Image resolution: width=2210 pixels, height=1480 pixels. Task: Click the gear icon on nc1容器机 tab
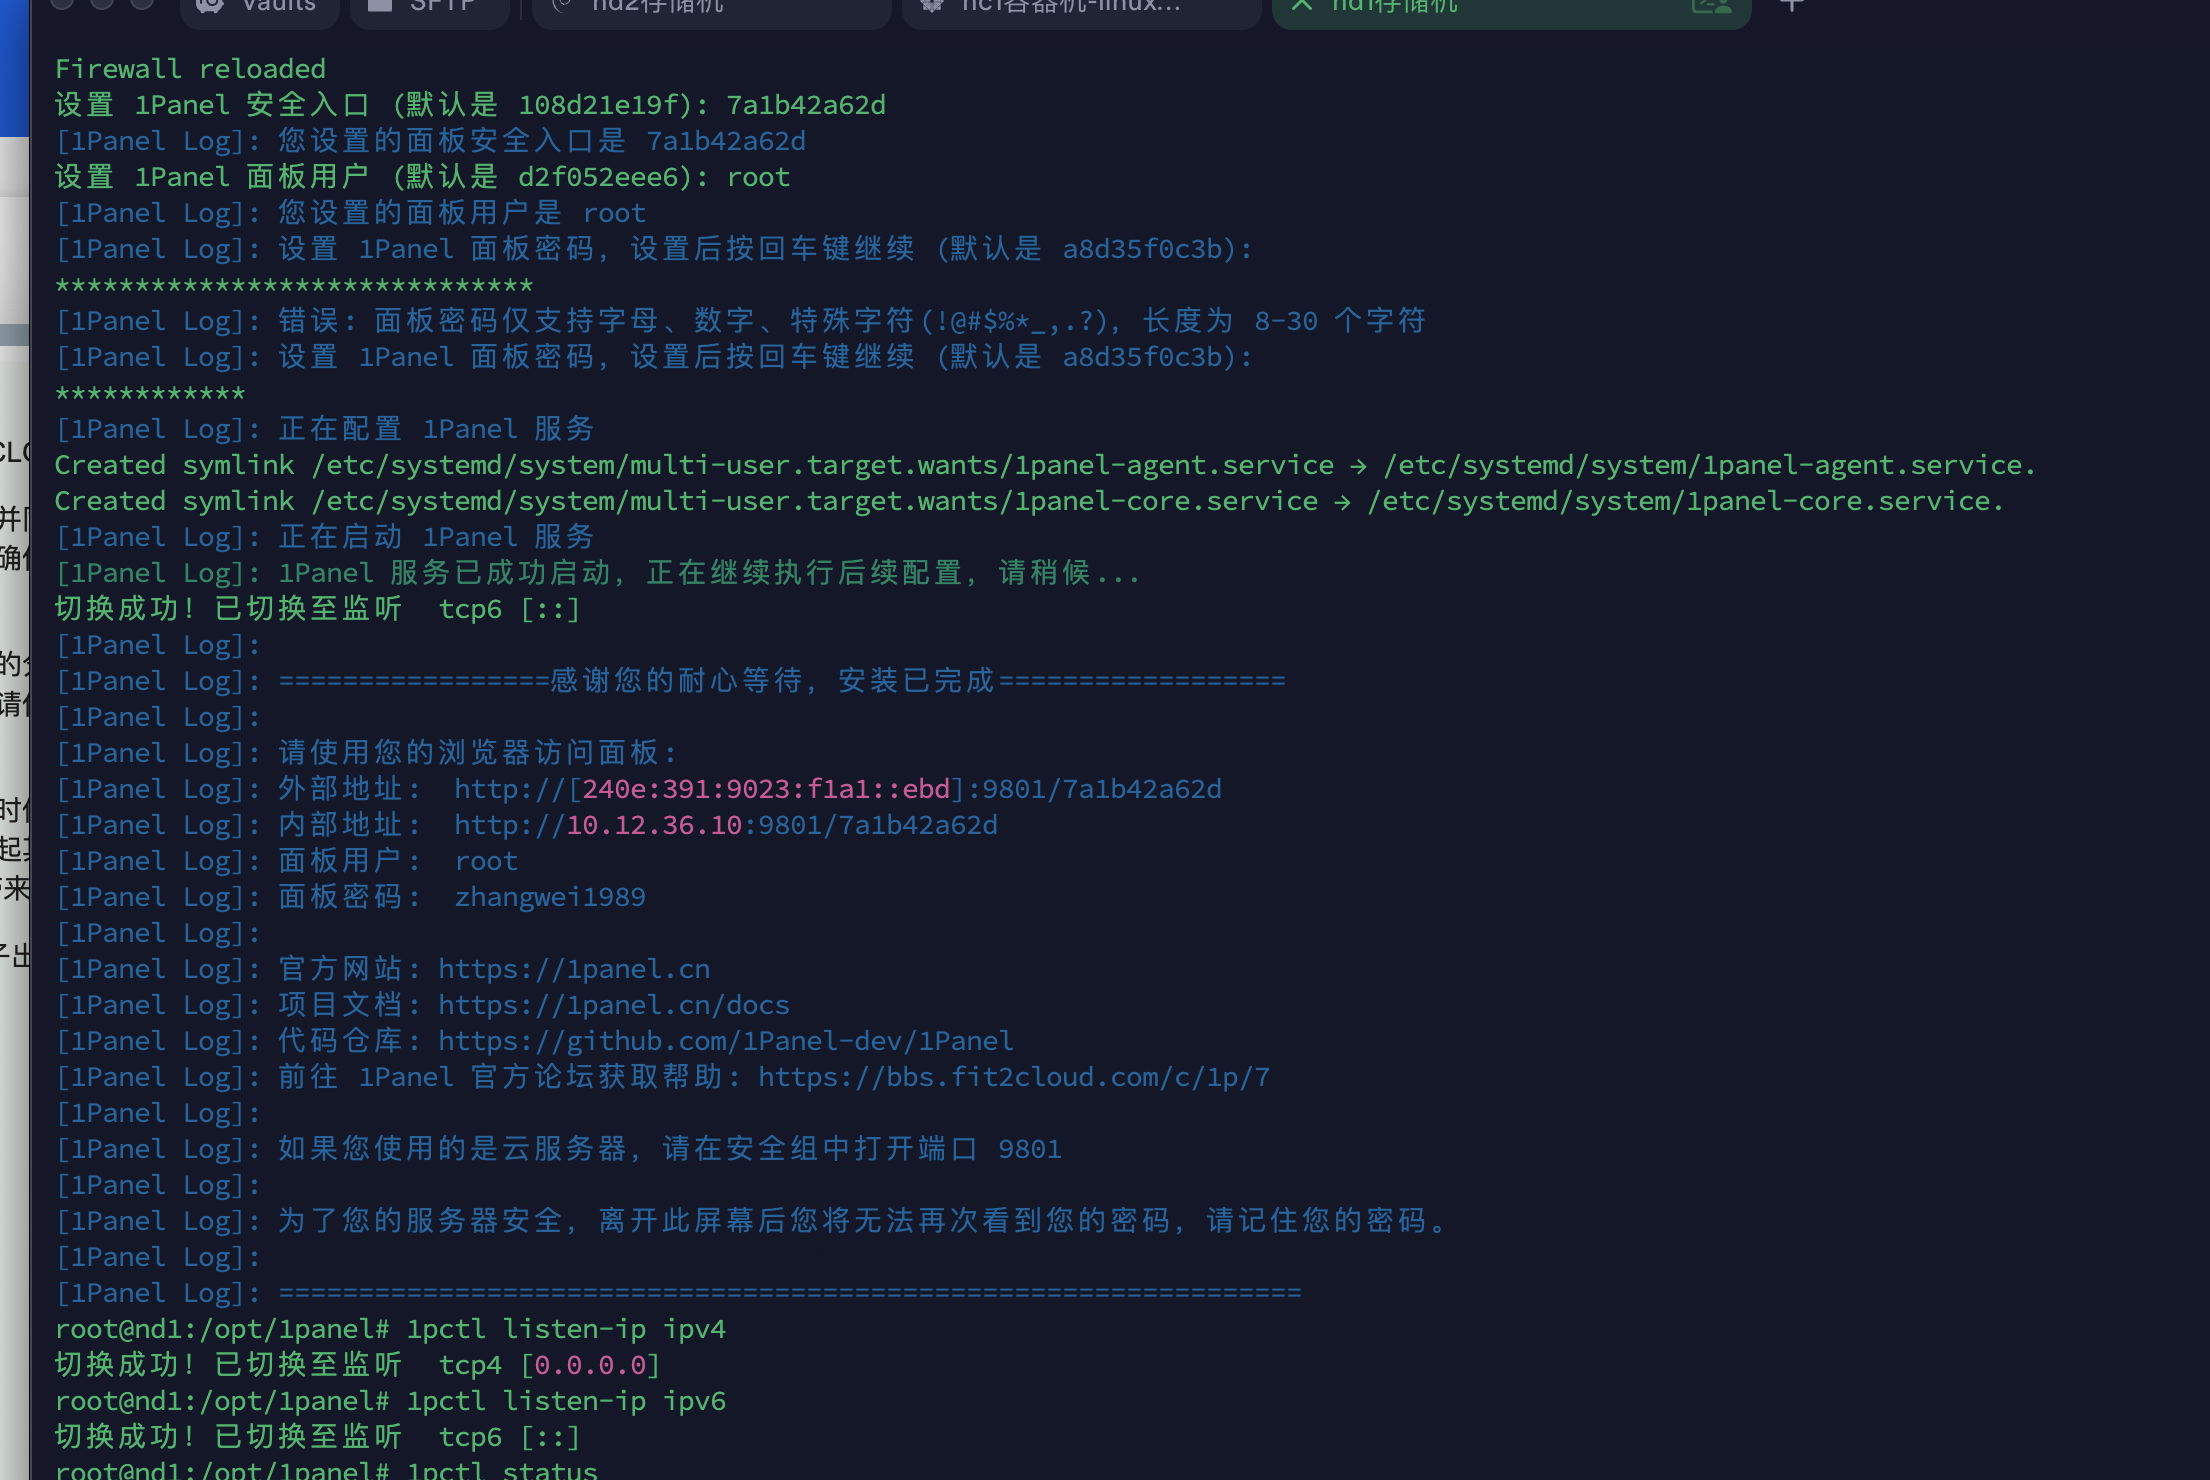pyautogui.click(x=932, y=6)
